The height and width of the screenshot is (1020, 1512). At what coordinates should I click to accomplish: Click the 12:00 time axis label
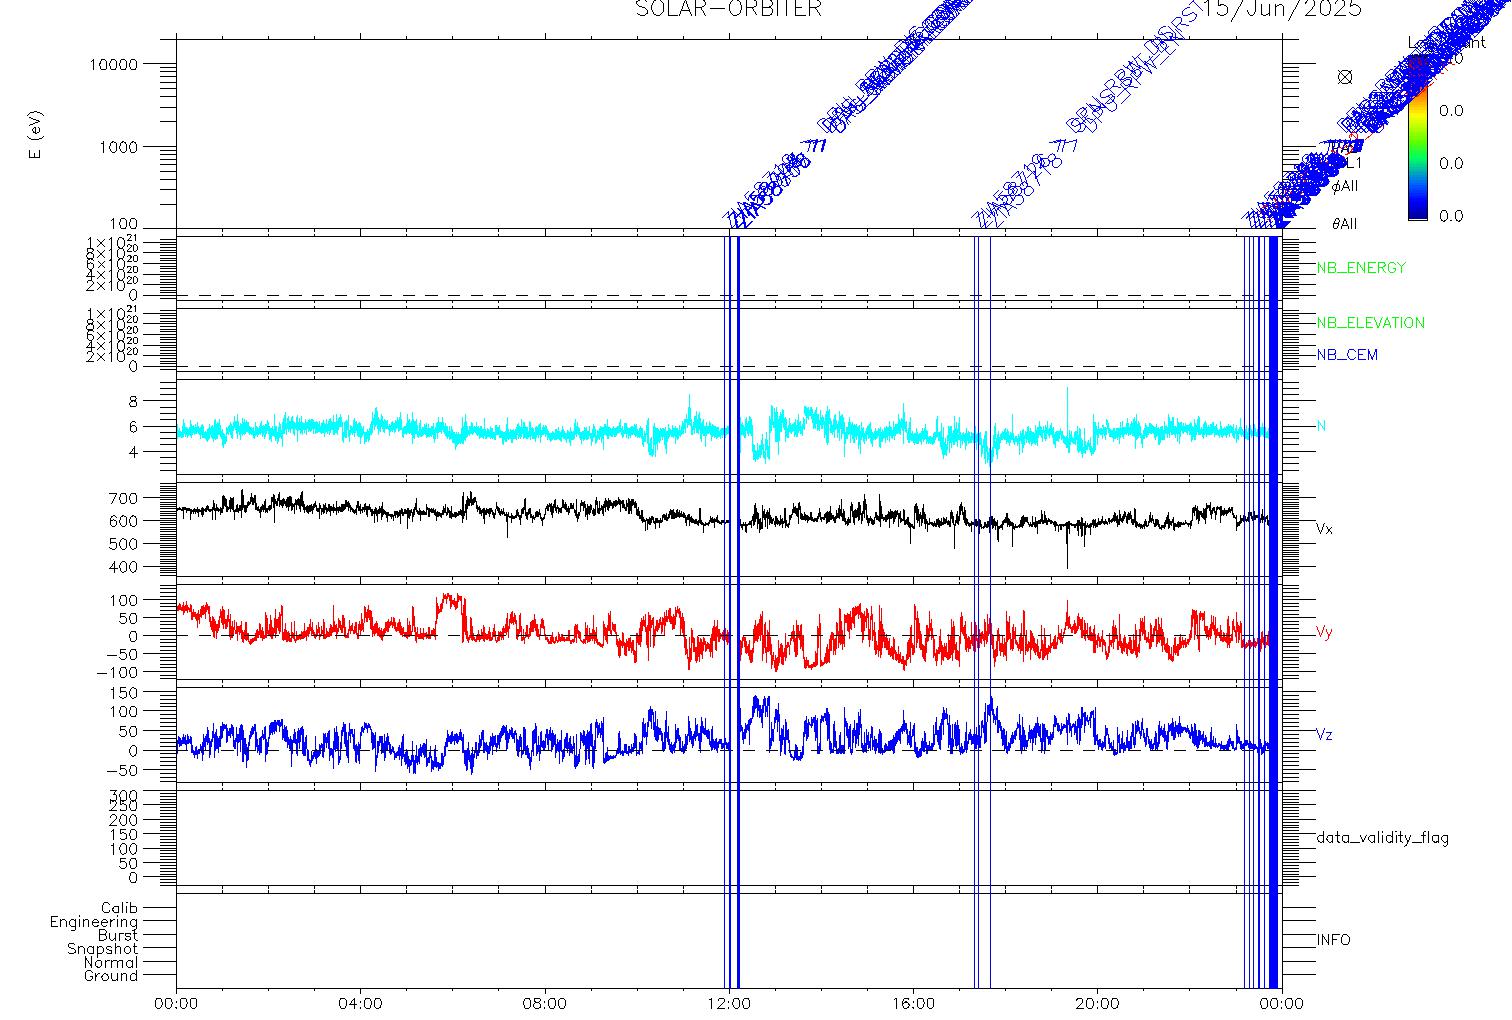tap(729, 1003)
